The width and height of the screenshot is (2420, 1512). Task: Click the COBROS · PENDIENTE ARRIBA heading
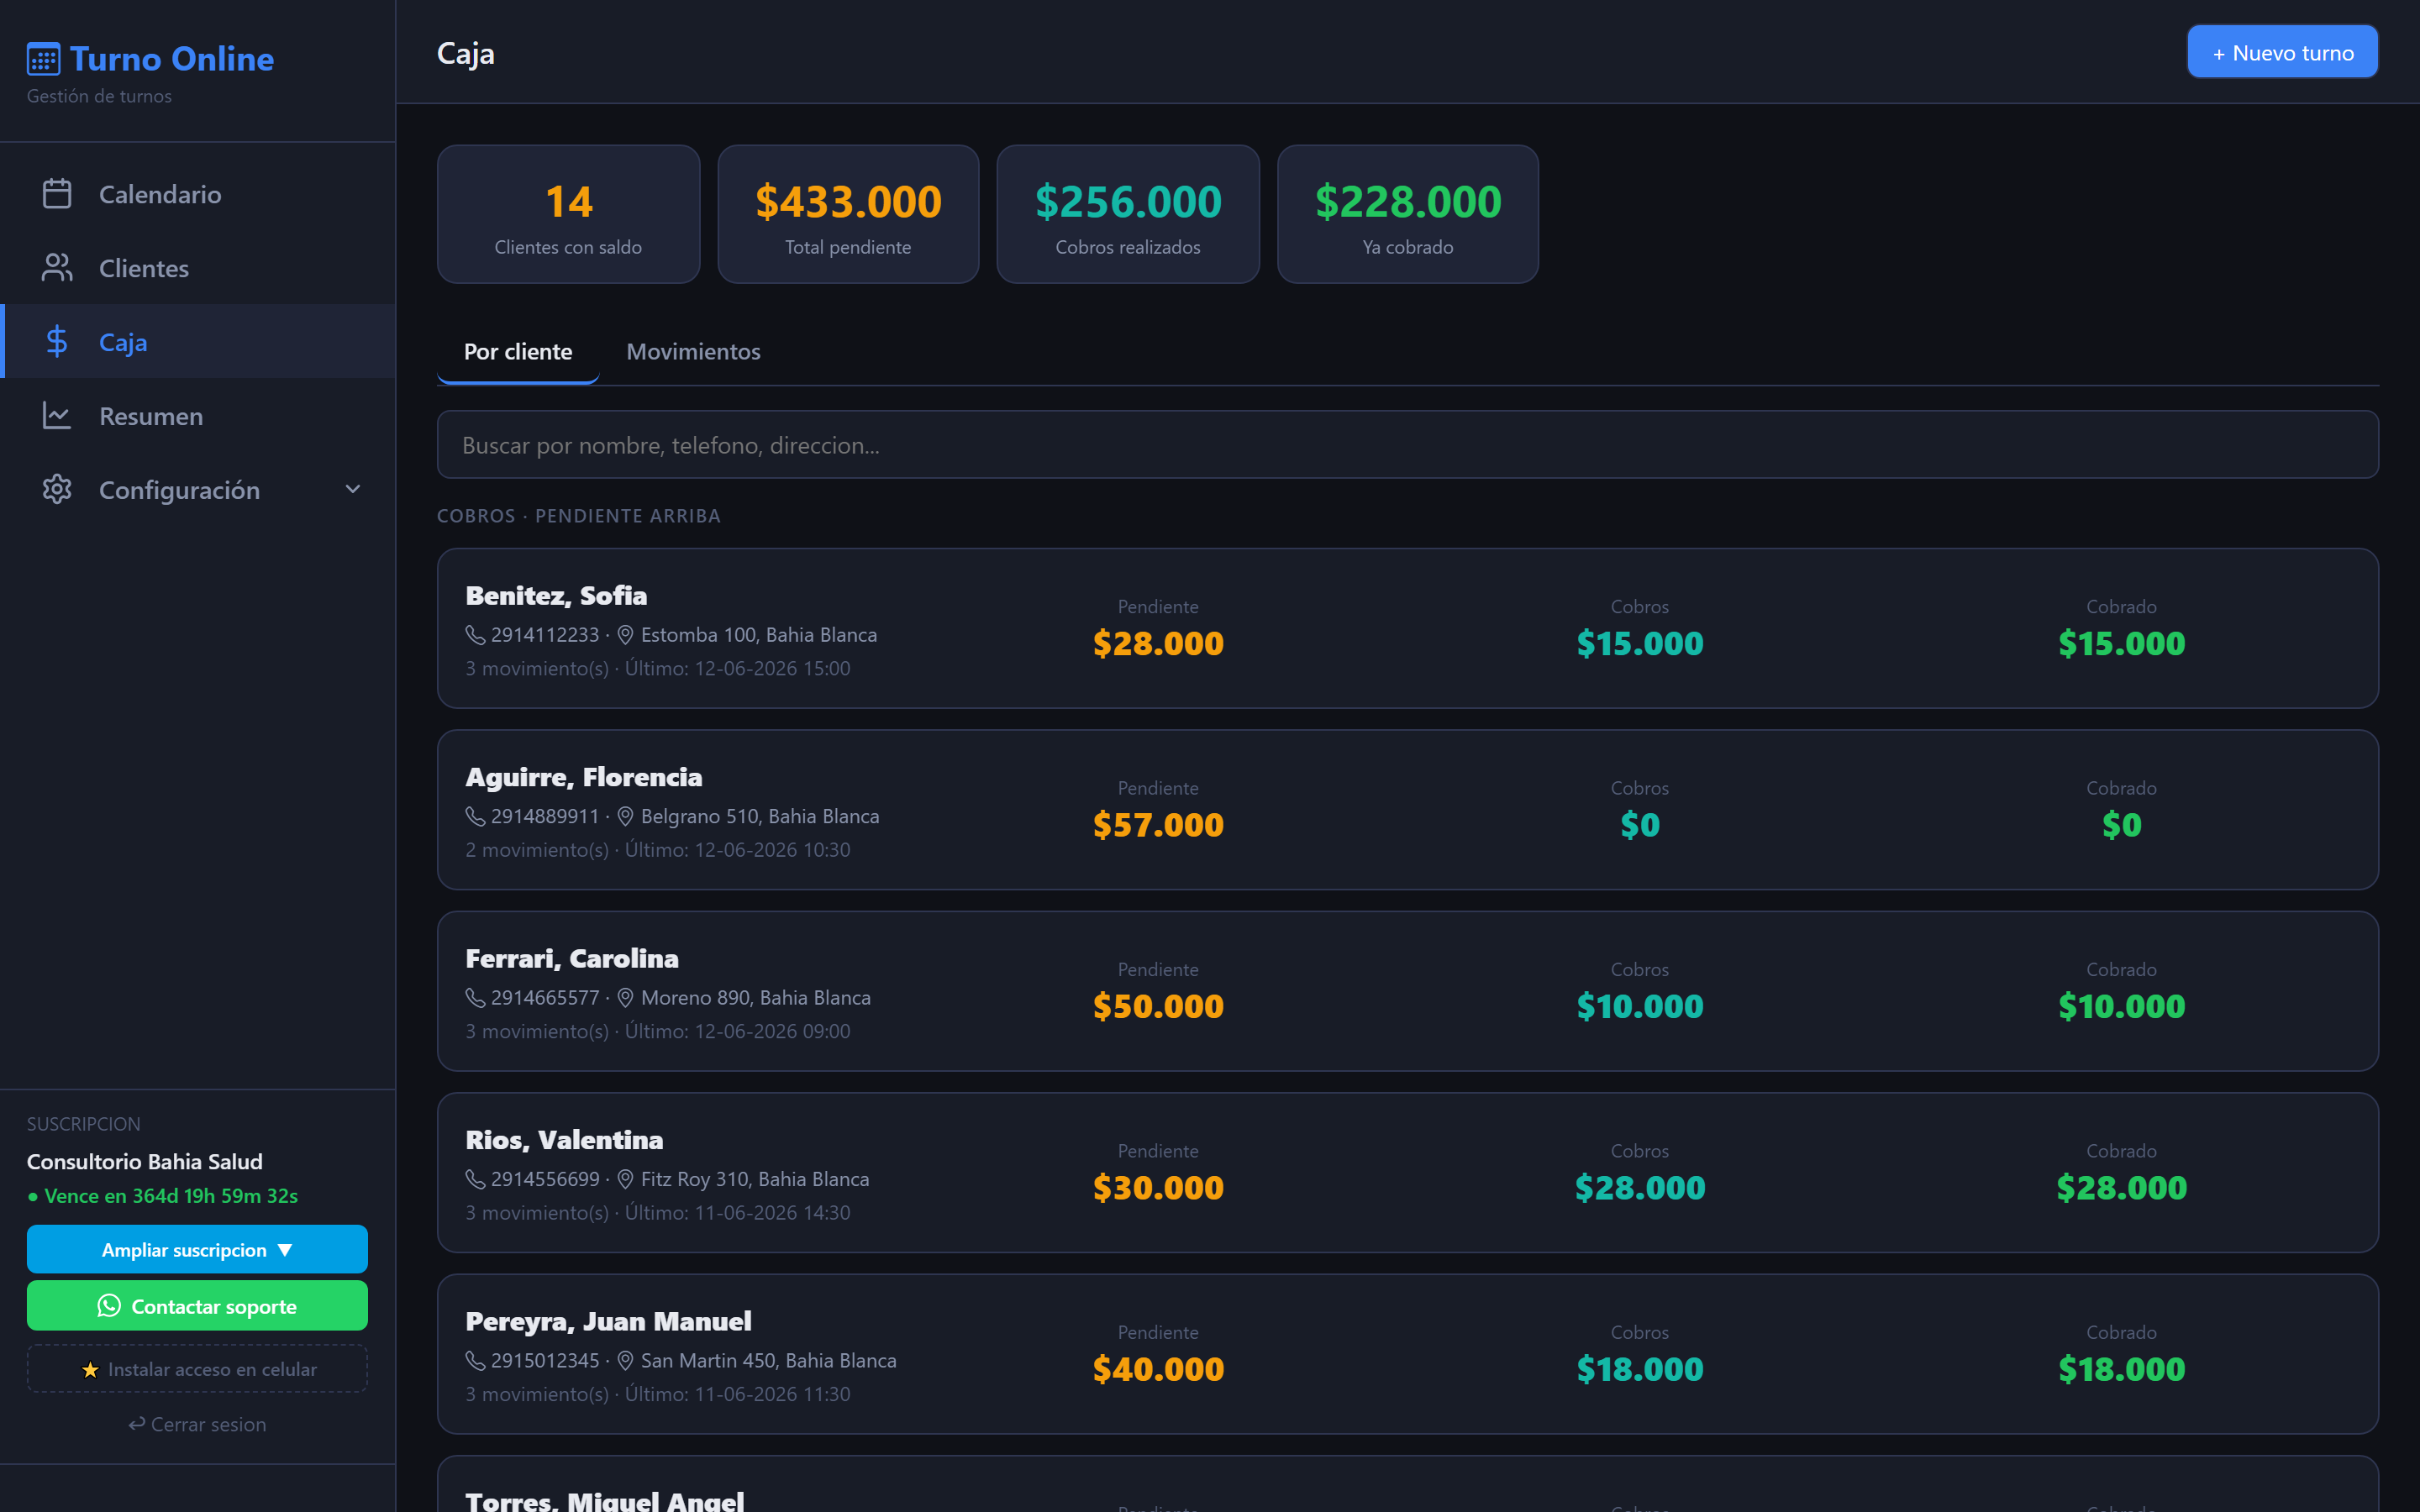[579, 516]
